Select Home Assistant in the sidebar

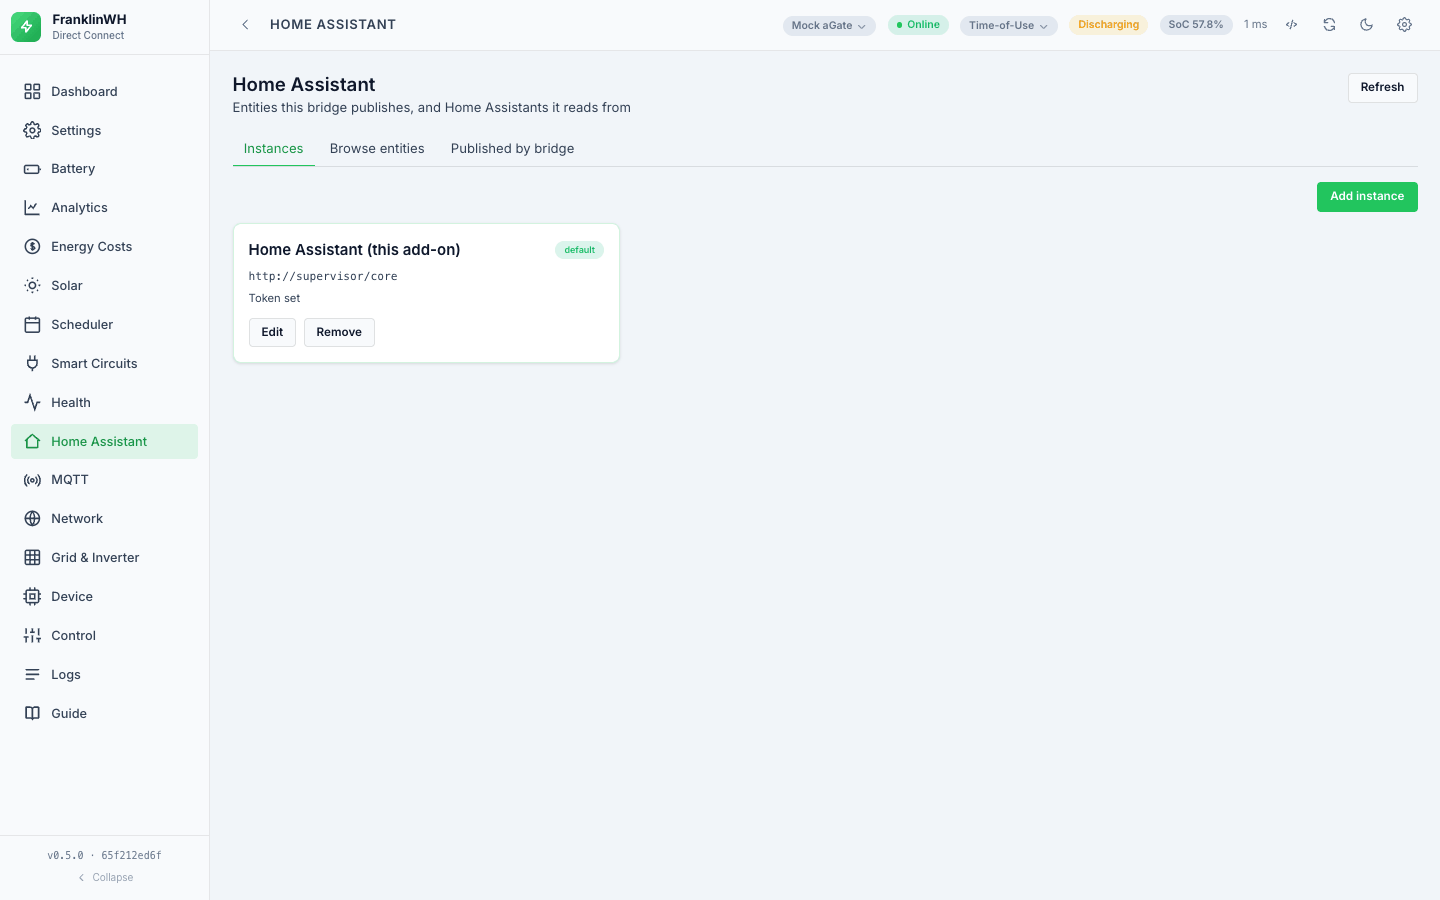(x=104, y=441)
